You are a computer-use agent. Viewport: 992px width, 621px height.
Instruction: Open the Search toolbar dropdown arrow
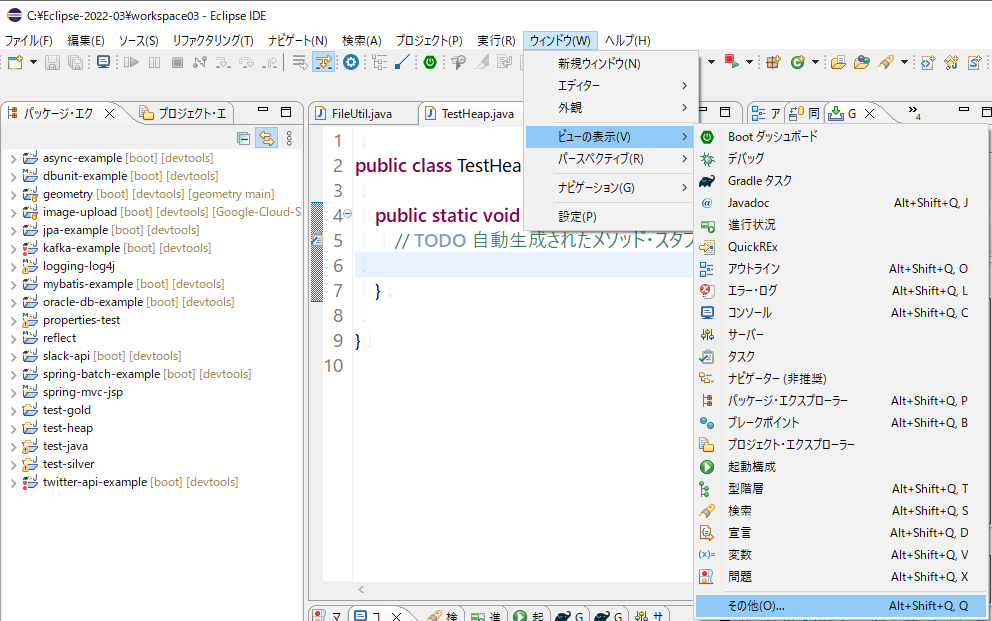point(904,62)
